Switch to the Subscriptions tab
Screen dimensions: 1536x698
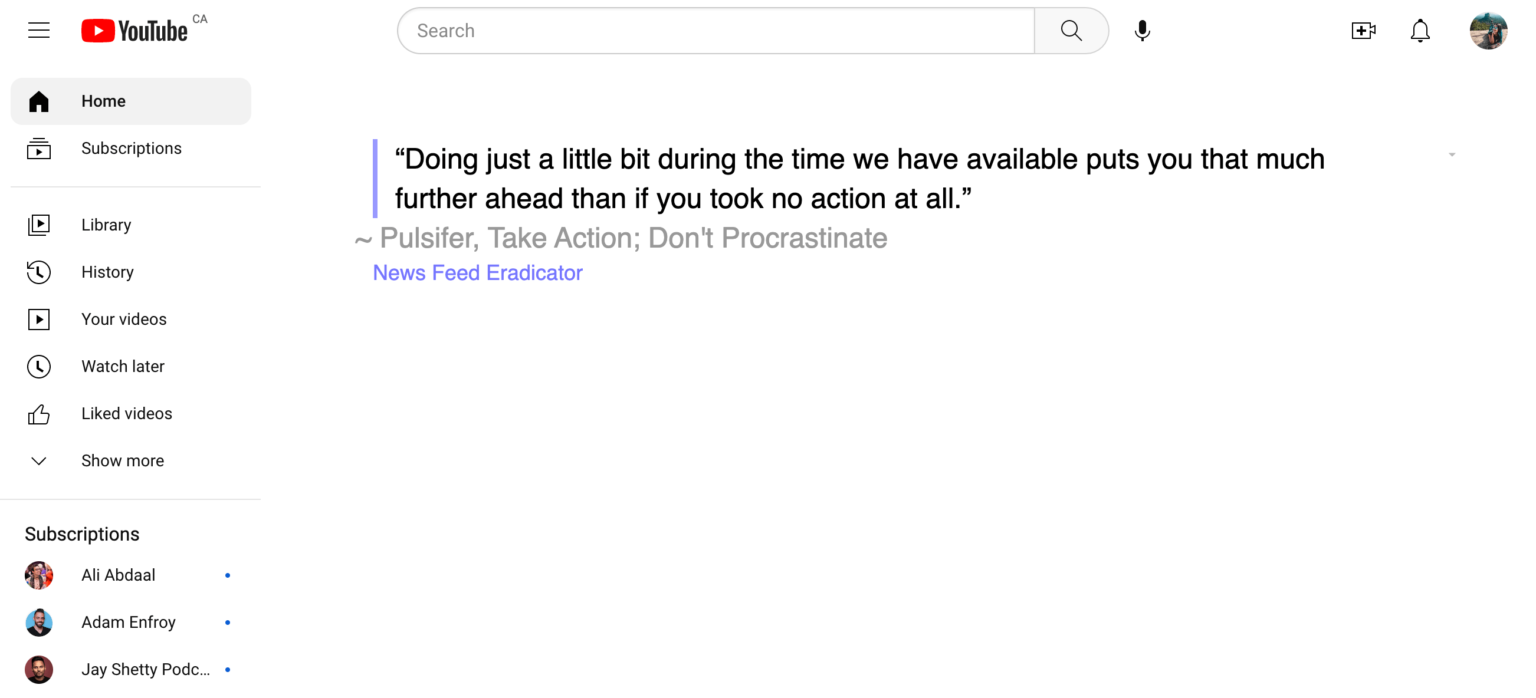[x=131, y=148]
